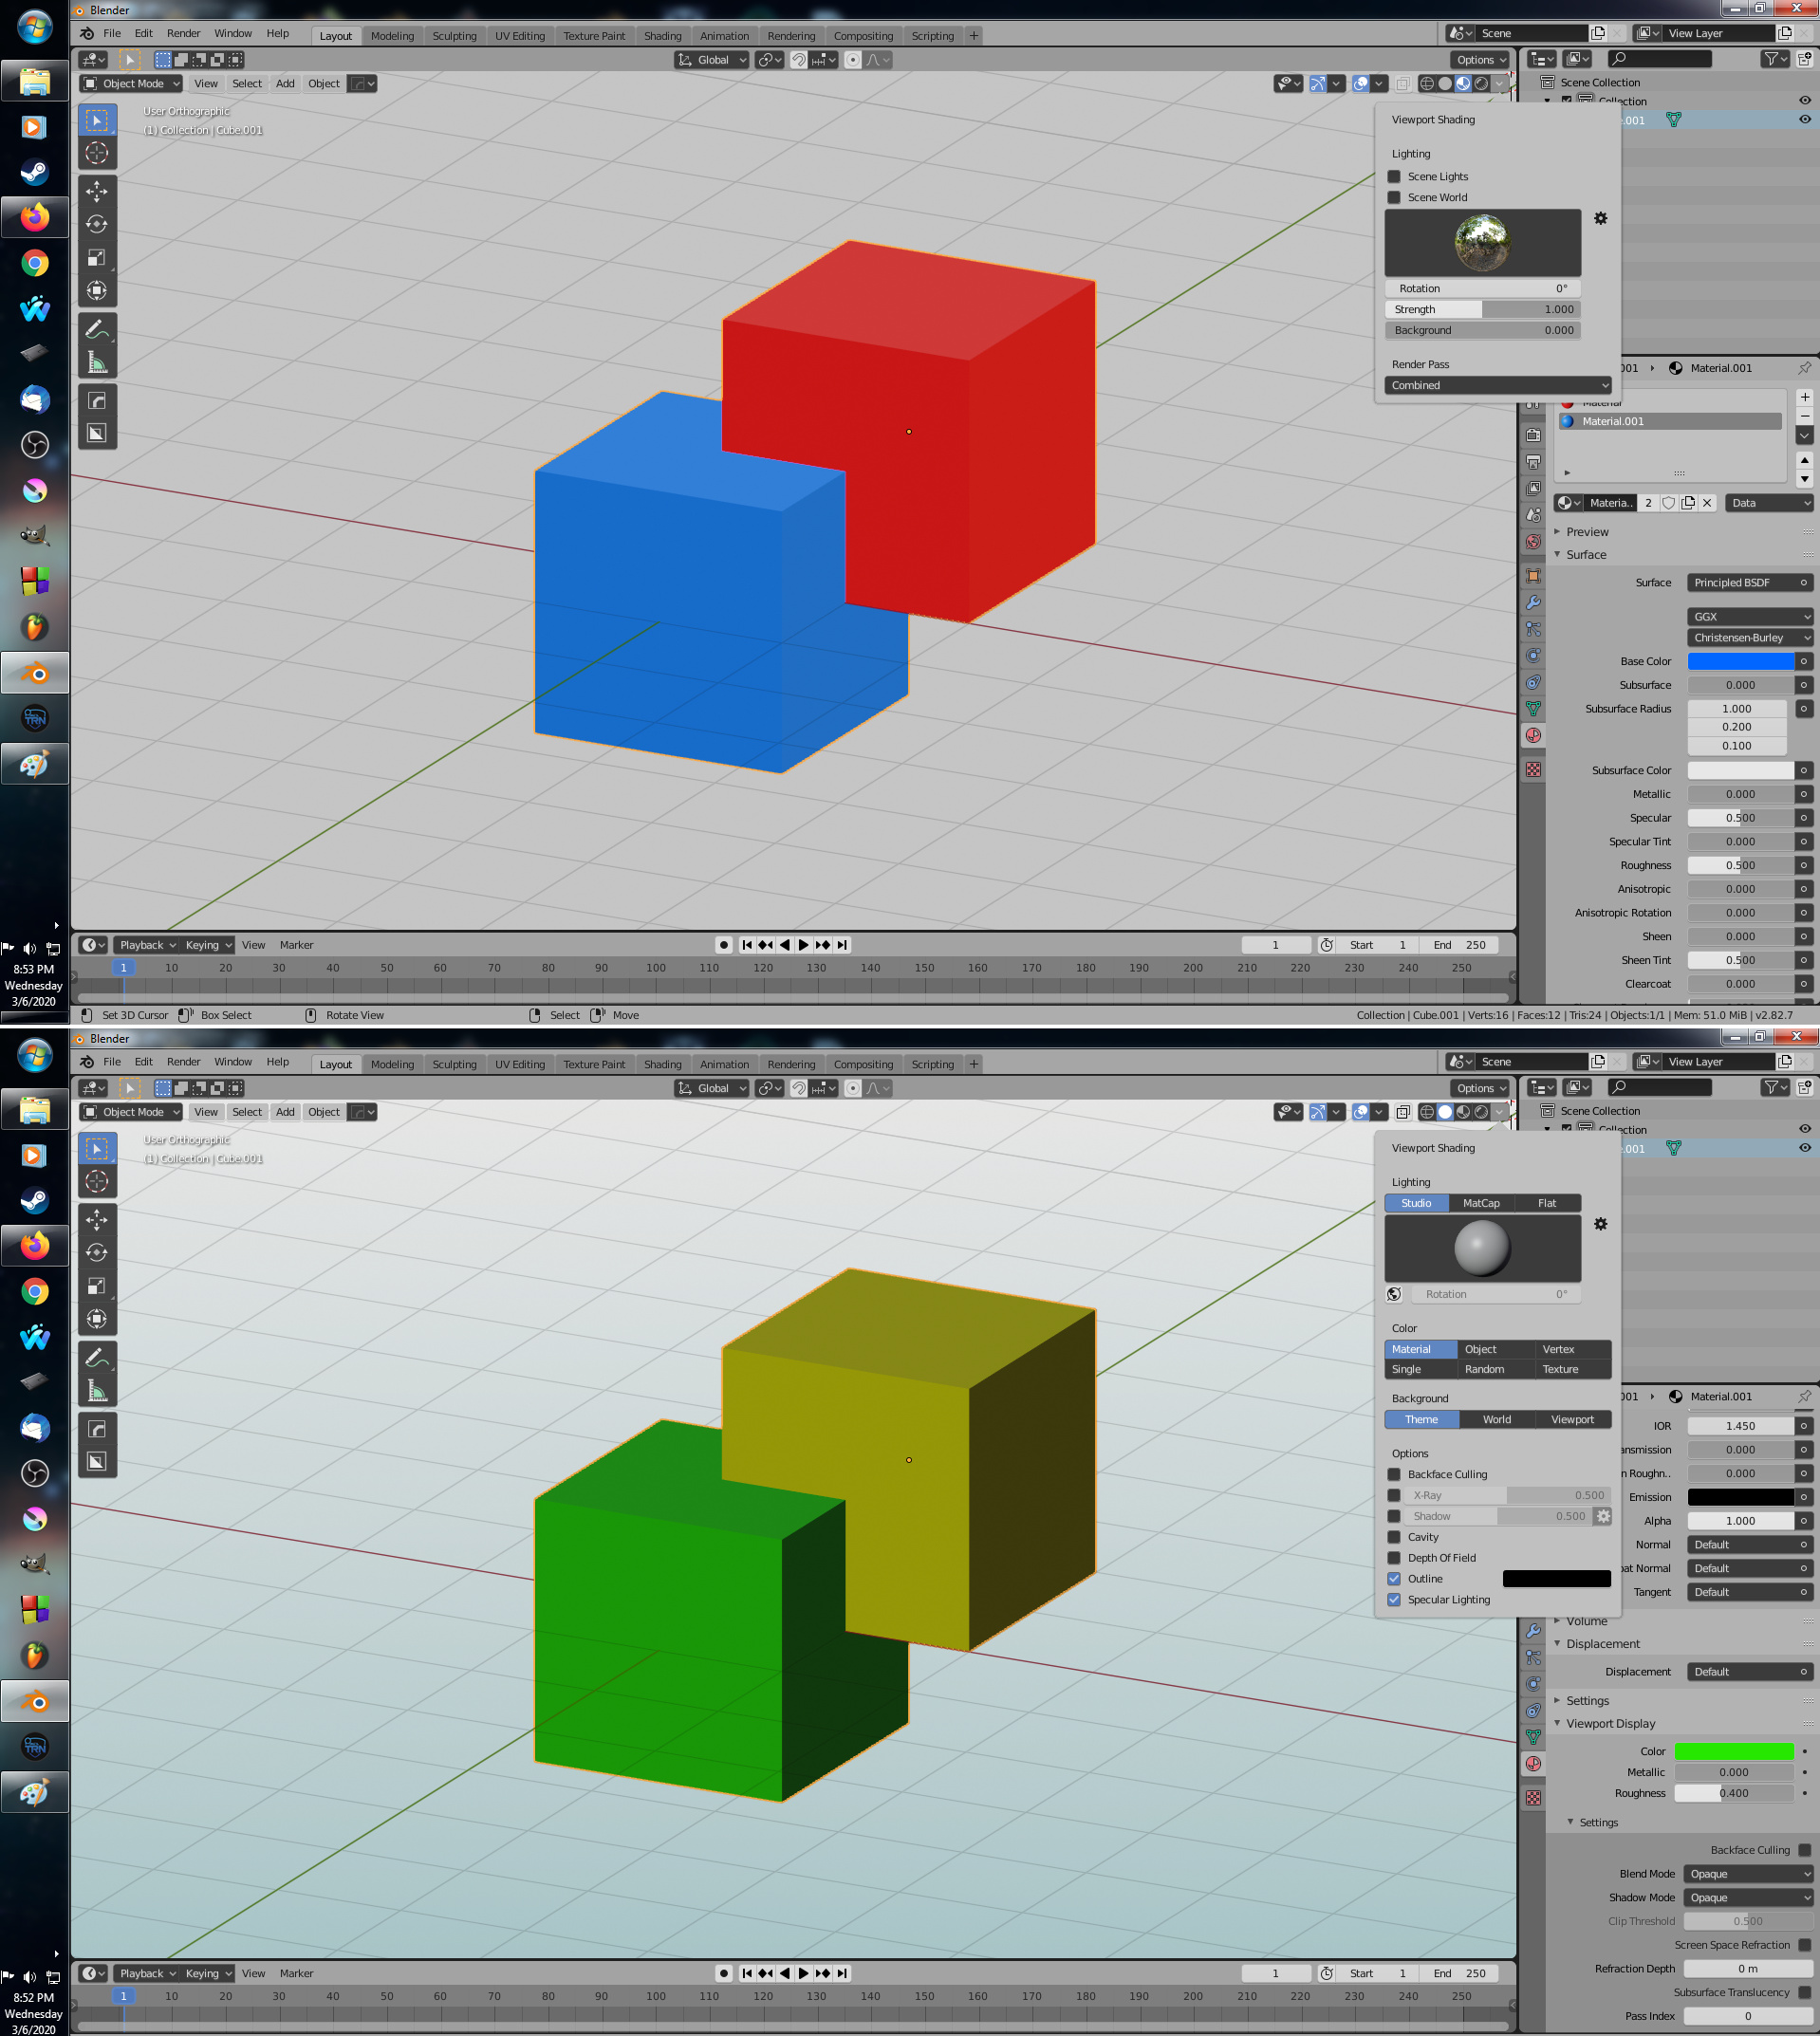Select the Annotate tool in the top Blender window

coord(97,328)
